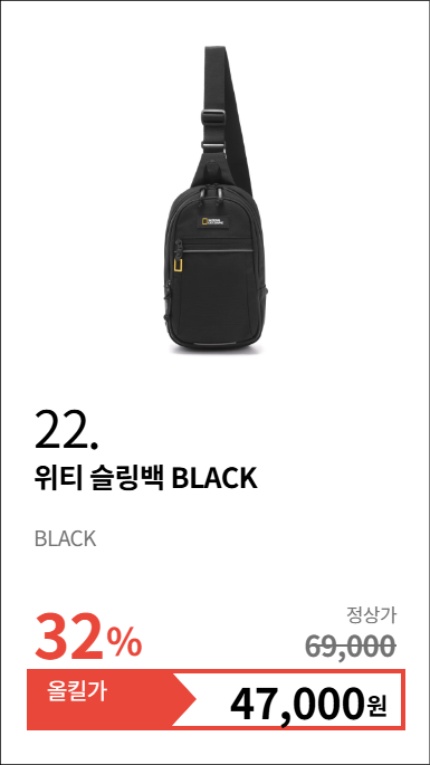The image size is (430, 765).
Task: Click the bag's bottom reflective strip
Action: 215,344
